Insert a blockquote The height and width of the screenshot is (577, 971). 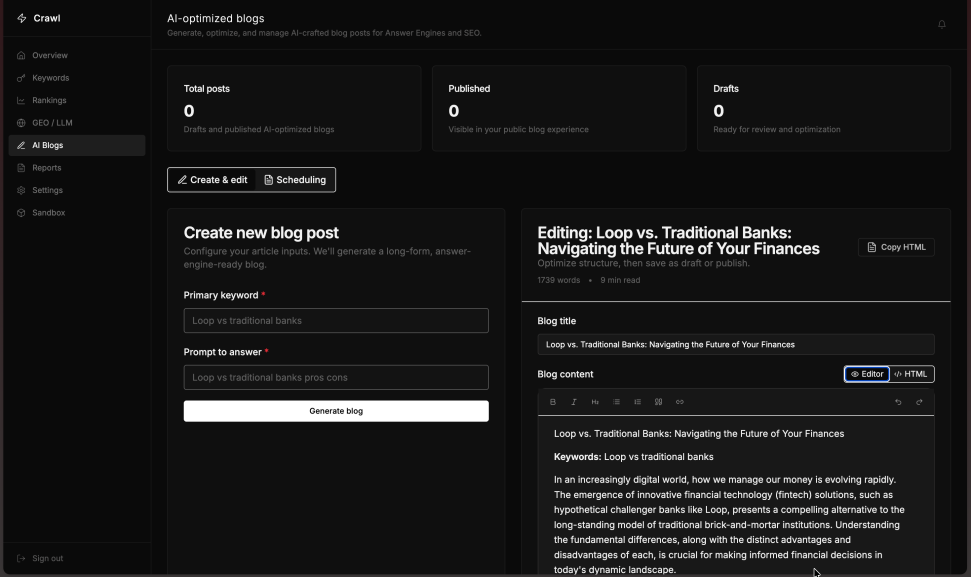coord(658,402)
